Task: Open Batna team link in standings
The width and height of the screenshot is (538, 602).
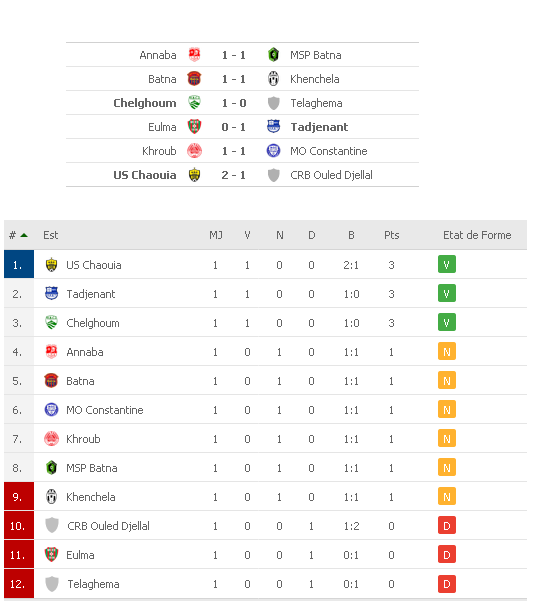Action: click(x=80, y=381)
